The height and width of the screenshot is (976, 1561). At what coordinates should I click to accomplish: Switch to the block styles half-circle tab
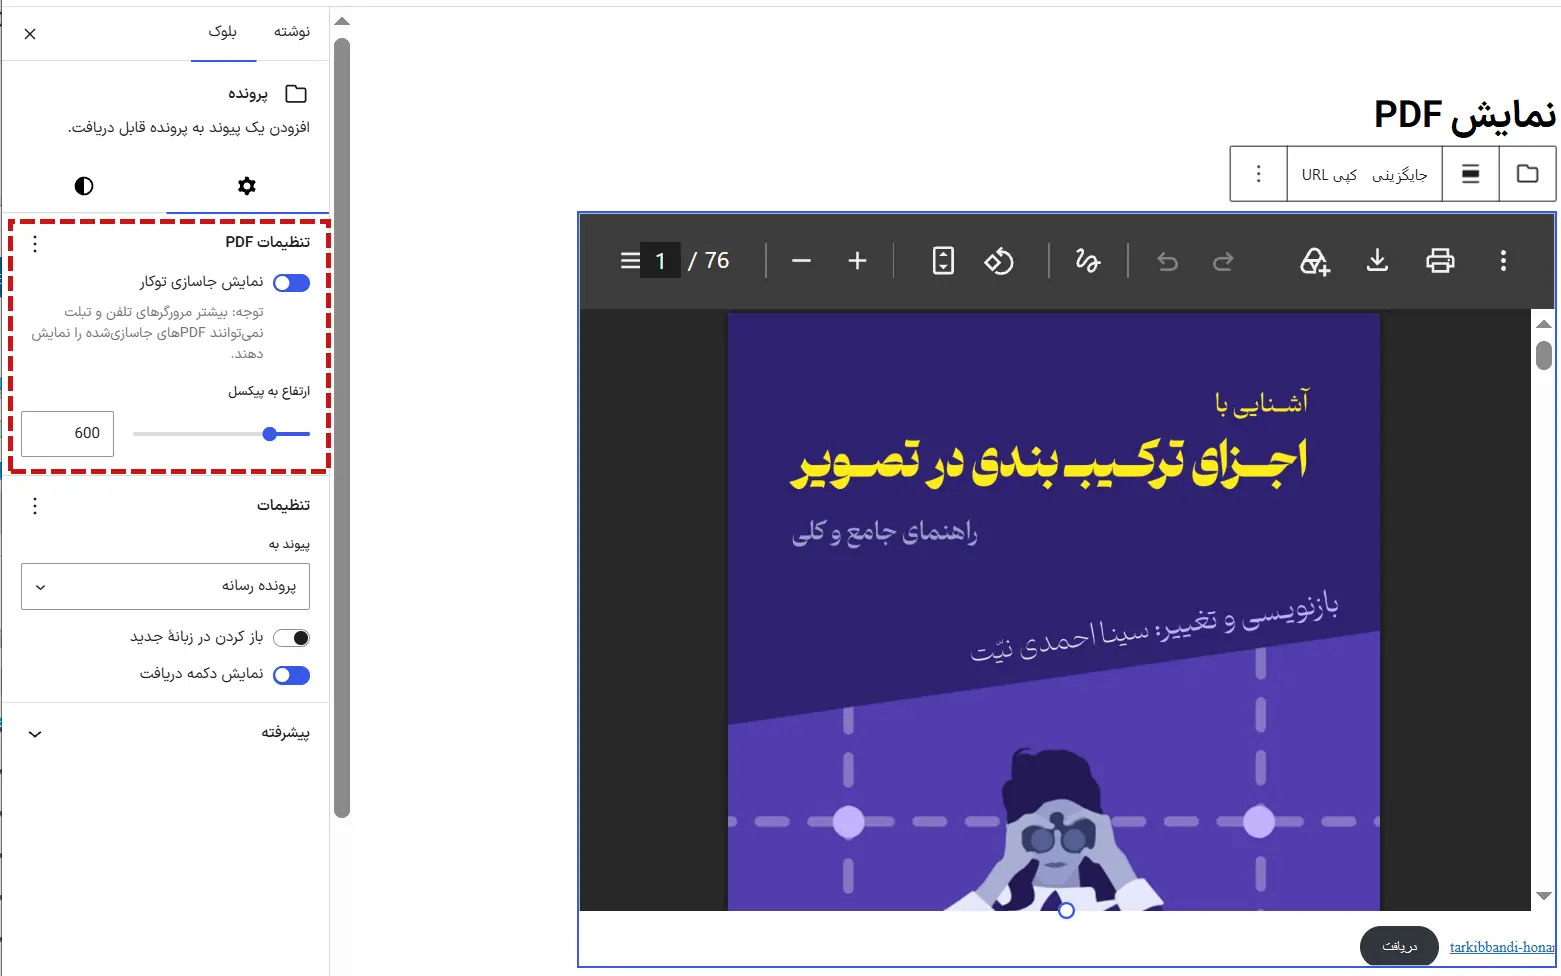coord(84,186)
